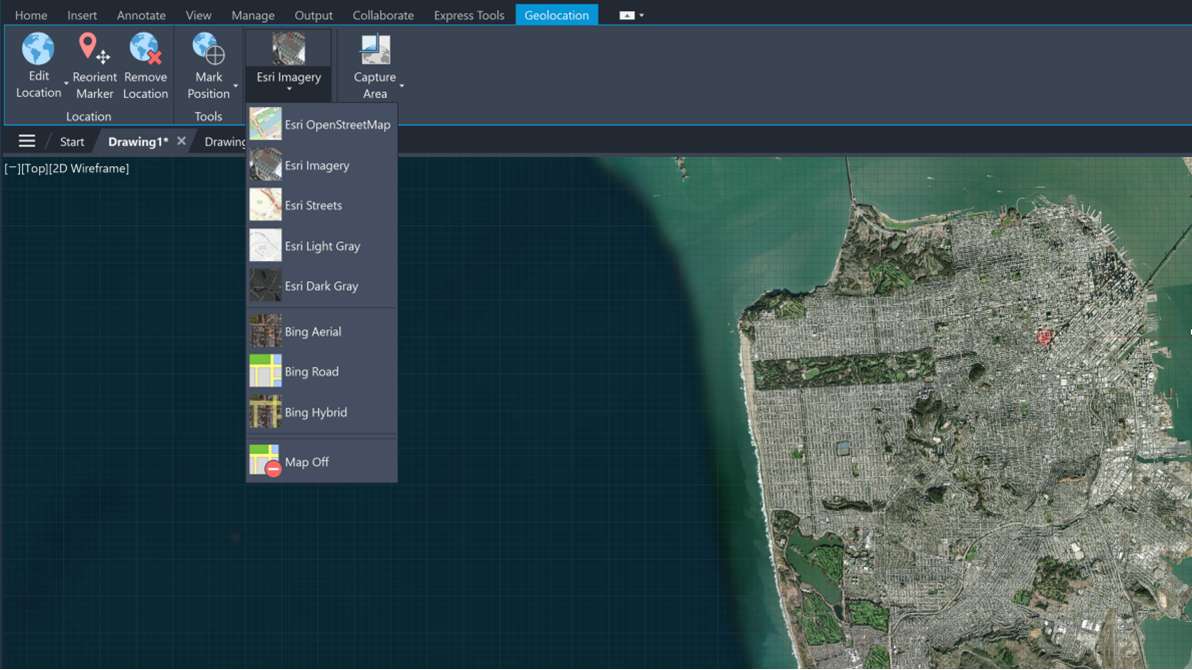Select the Bing Aerial thumbnail icon
1192x670 pixels.
pyautogui.click(x=265, y=332)
